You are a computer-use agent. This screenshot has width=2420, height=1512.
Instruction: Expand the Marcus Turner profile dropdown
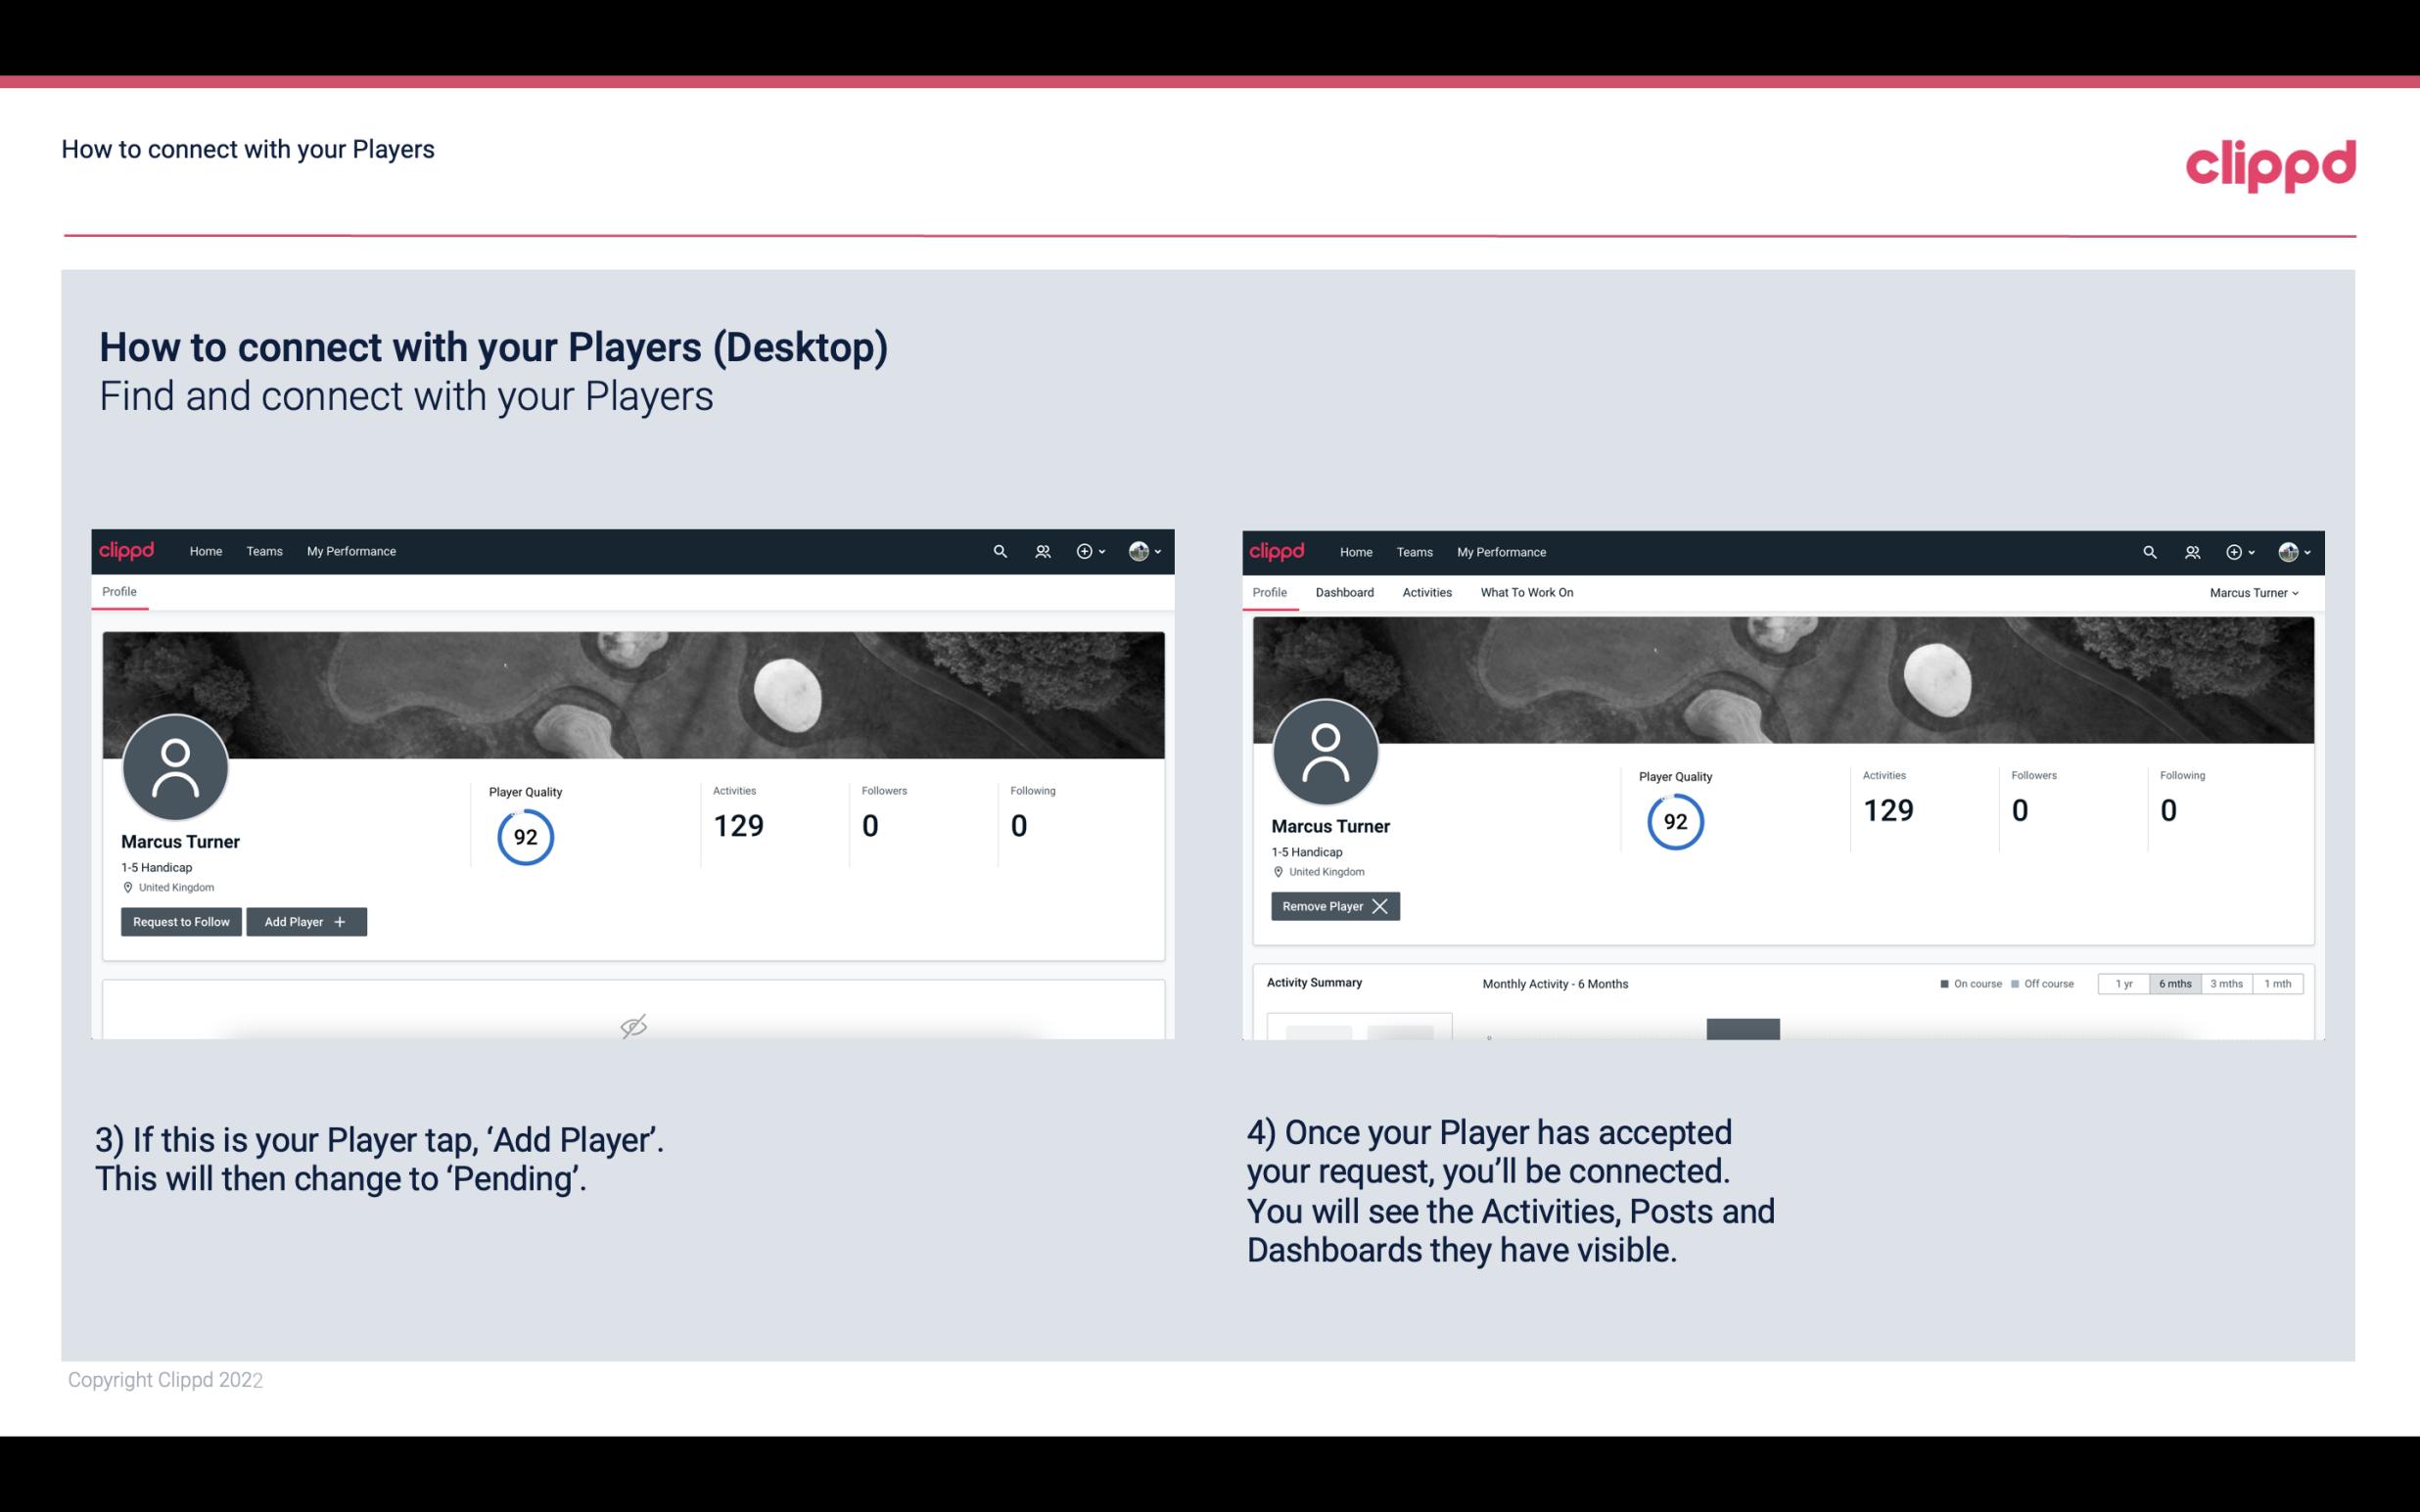pos(2257,592)
